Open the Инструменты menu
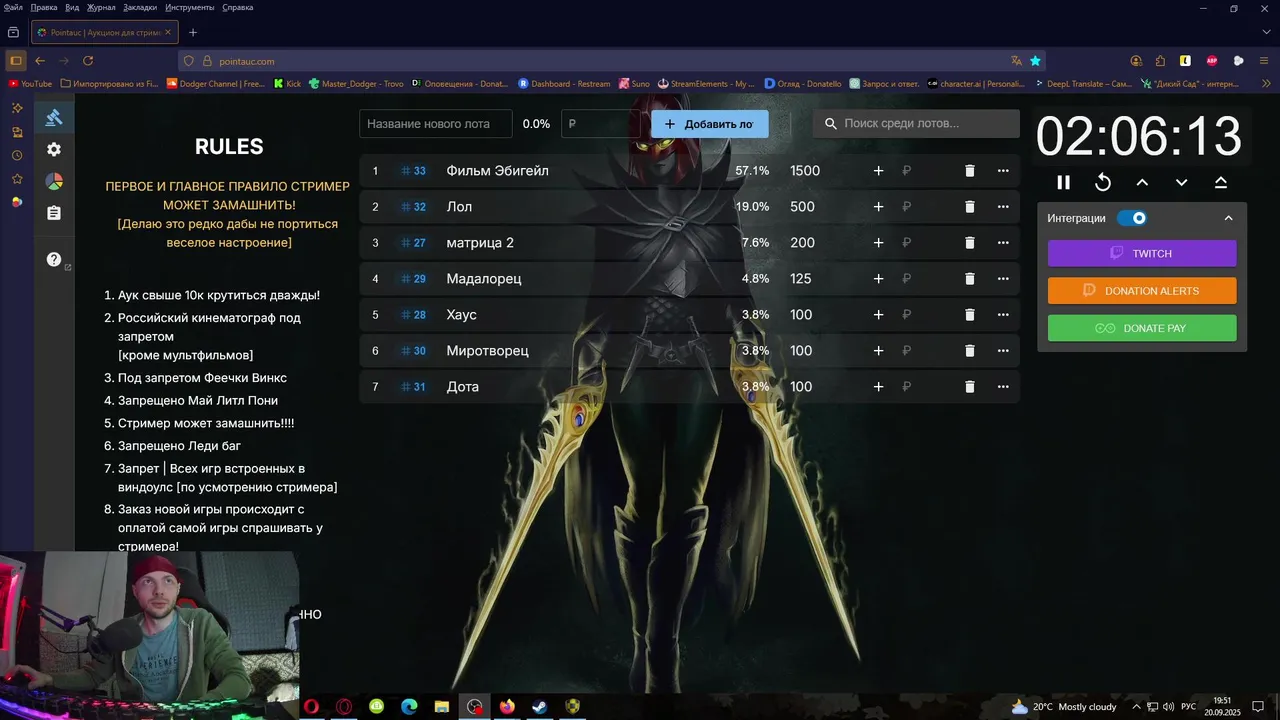1280x720 pixels. (190, 7)
